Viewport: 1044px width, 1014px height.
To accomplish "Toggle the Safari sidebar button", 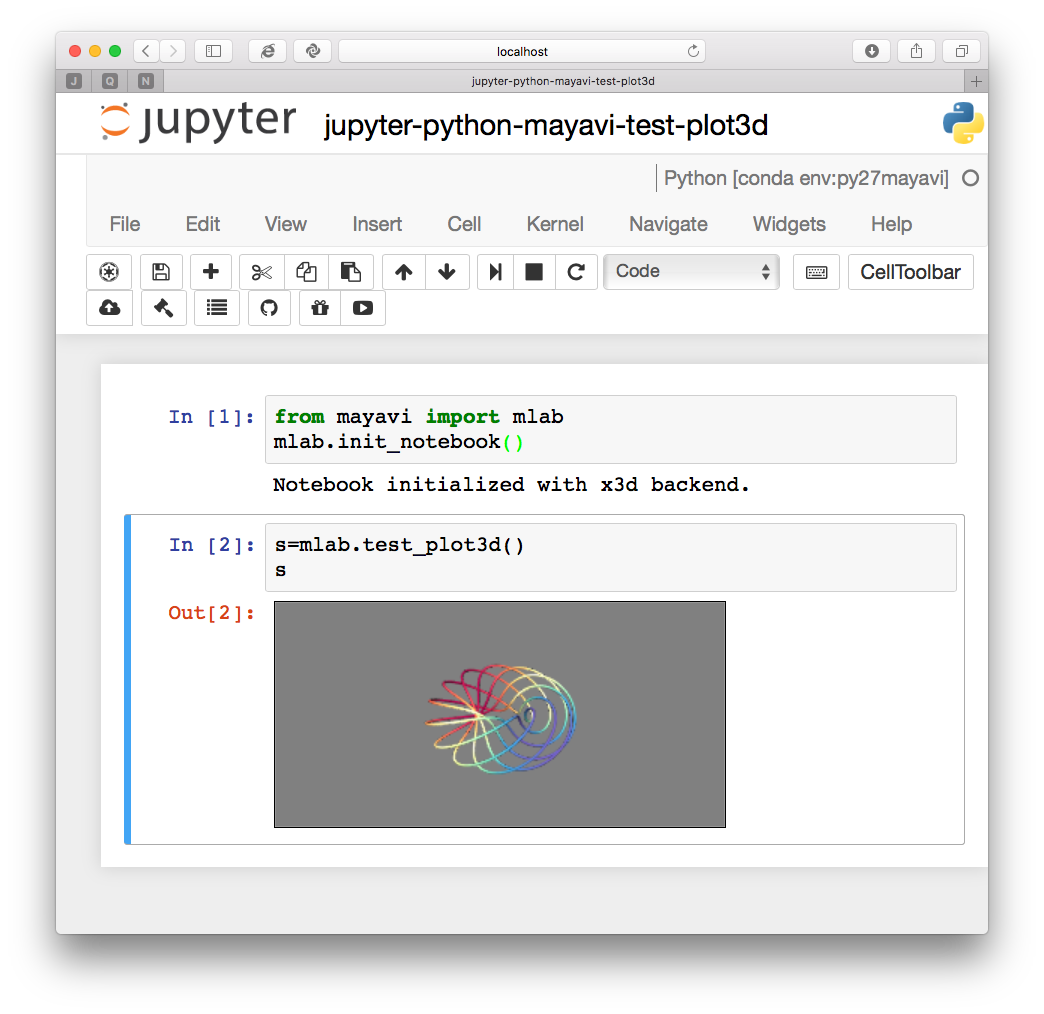I will [x=213, y=51].
